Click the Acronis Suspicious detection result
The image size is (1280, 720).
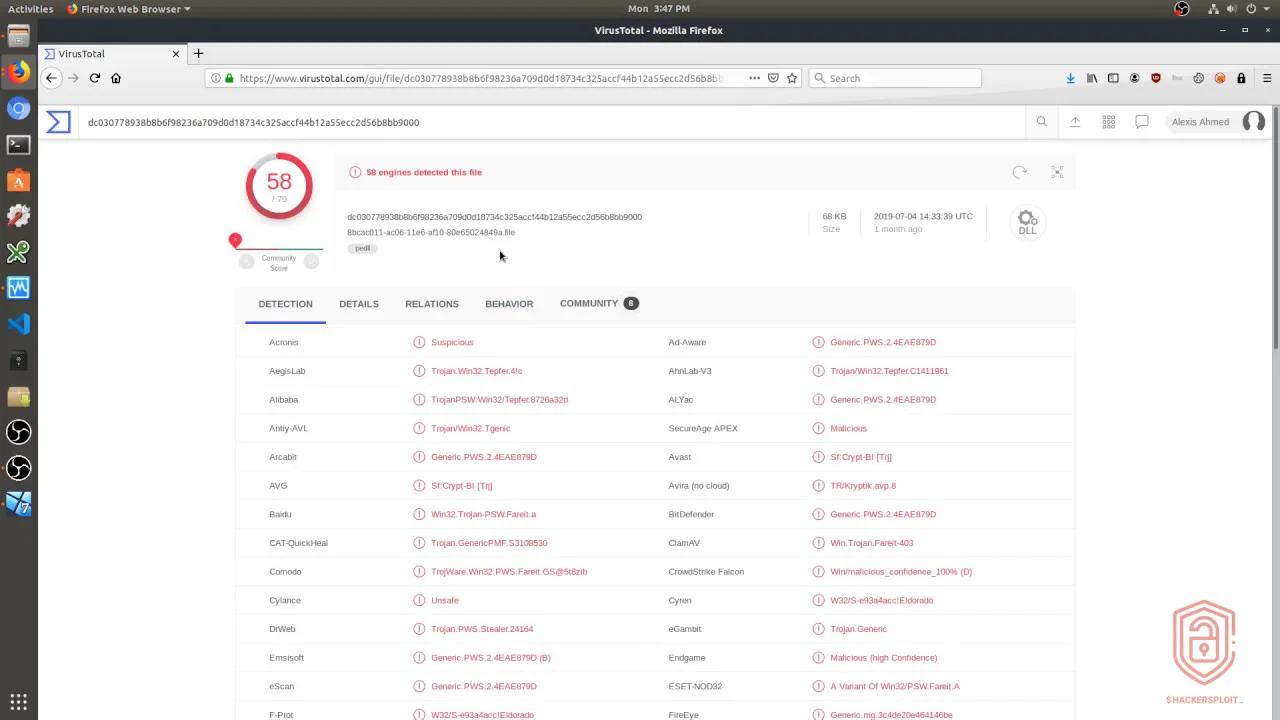tap(452, 342)
